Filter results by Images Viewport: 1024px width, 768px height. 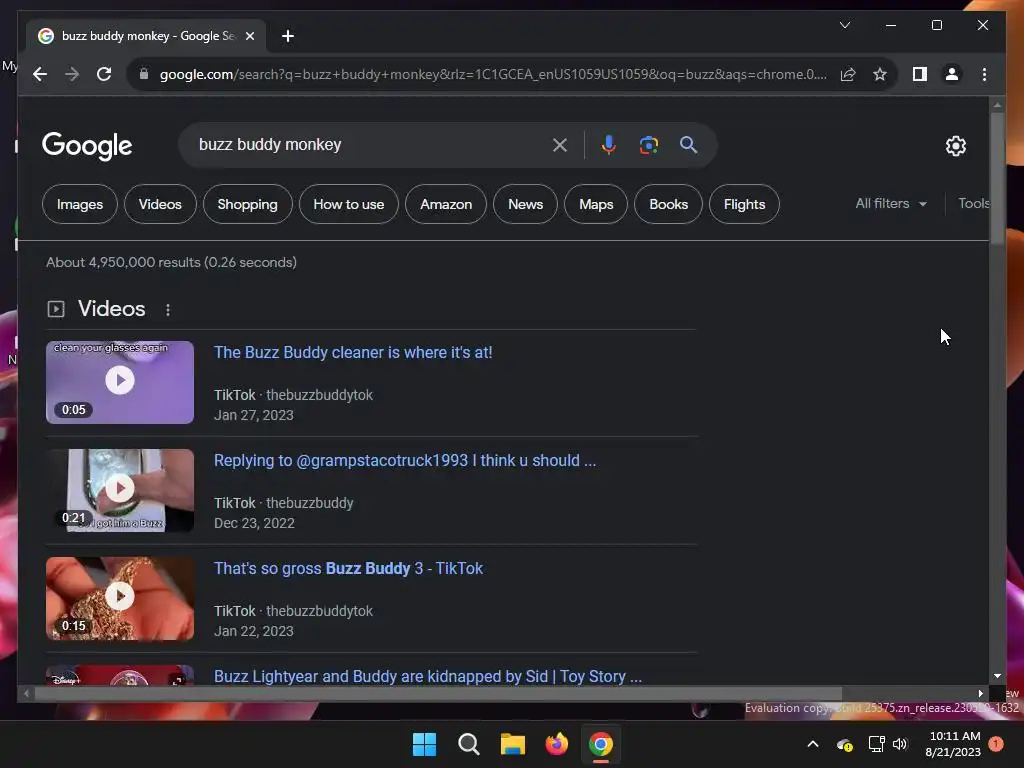tap(80, 204)
